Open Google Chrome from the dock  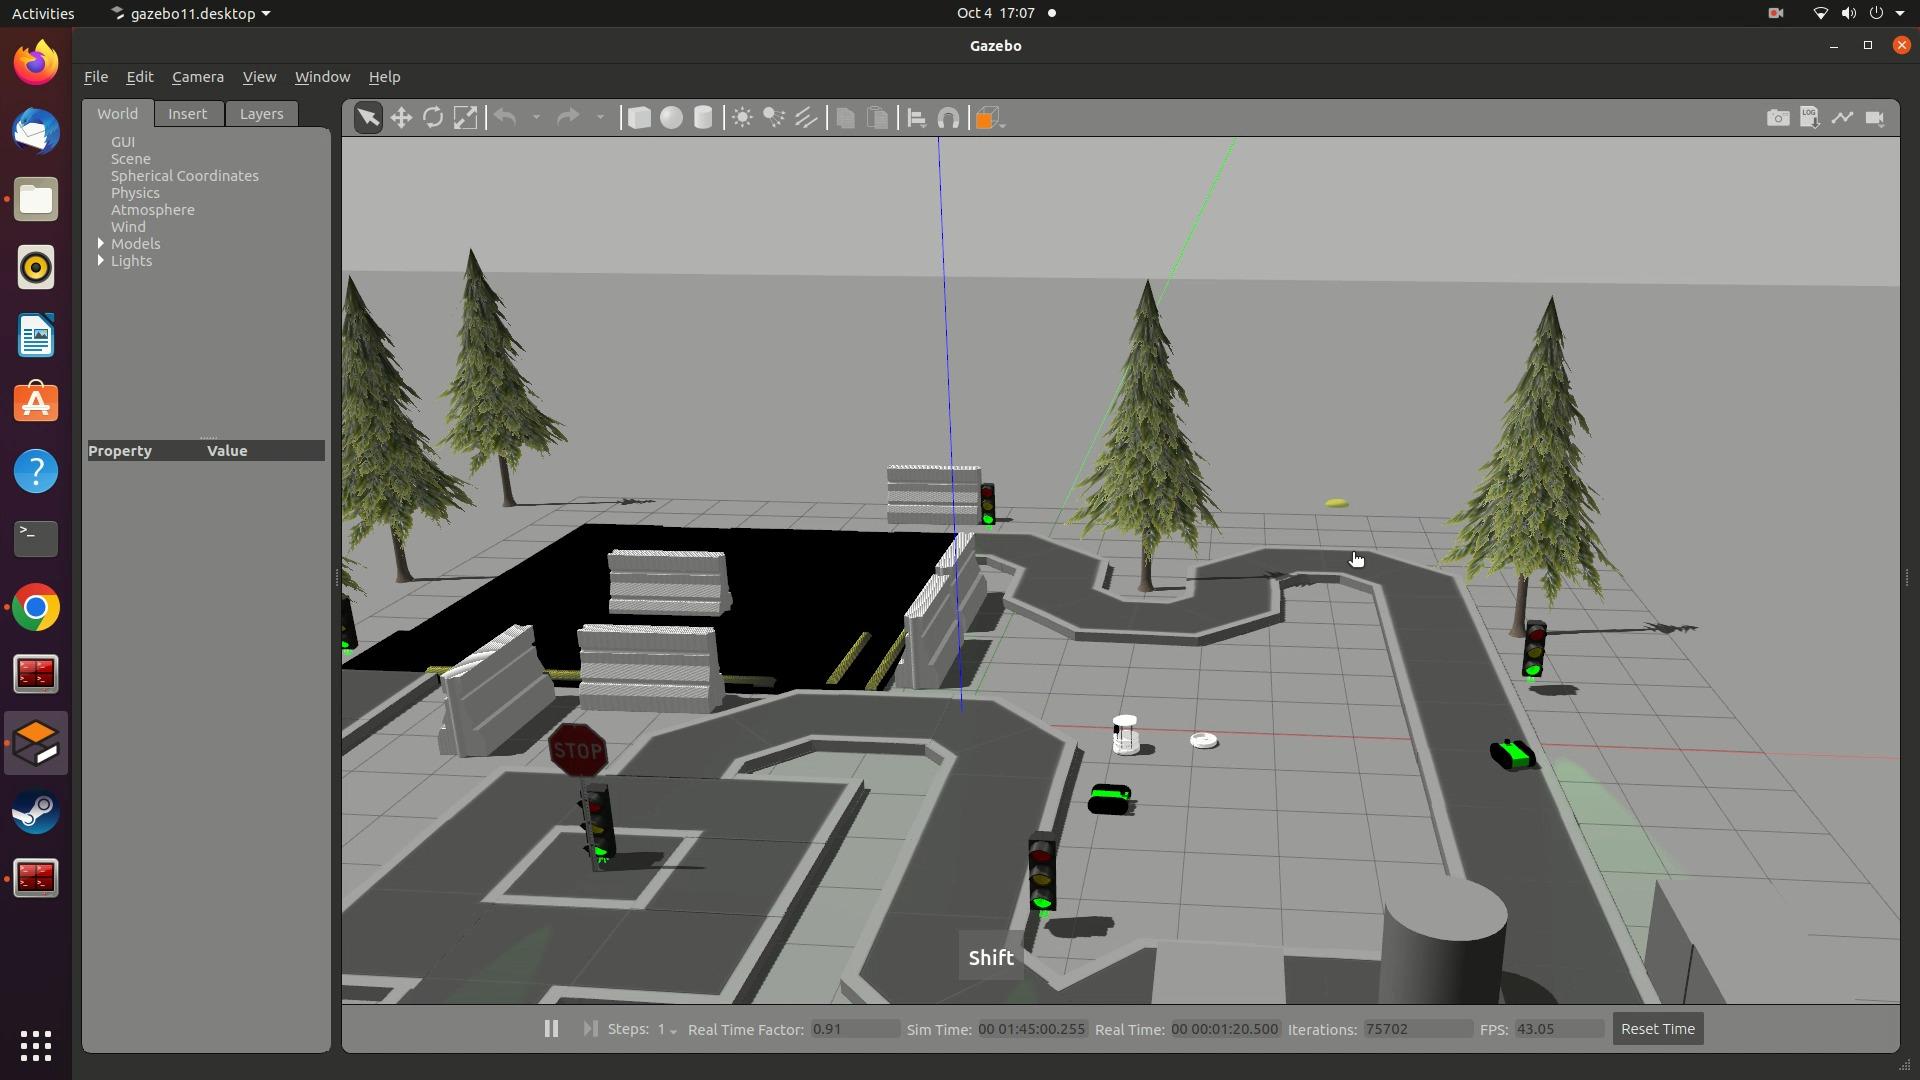(x=36, y=607)
